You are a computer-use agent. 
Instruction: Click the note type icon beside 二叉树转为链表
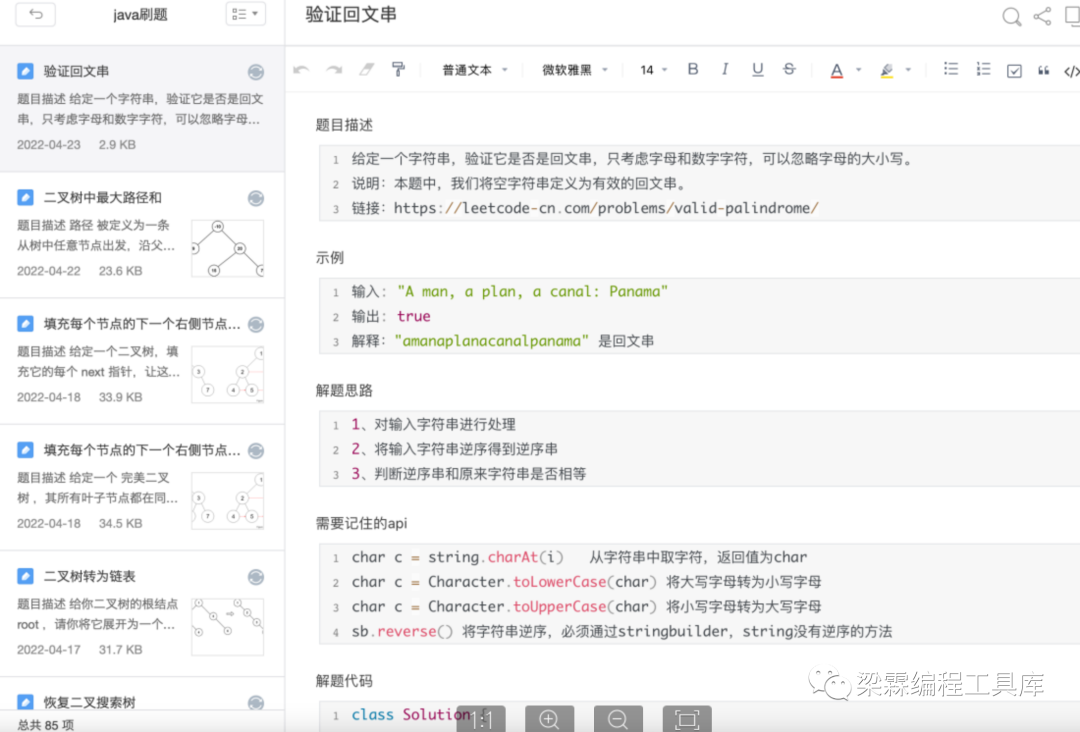click(25, 576)
